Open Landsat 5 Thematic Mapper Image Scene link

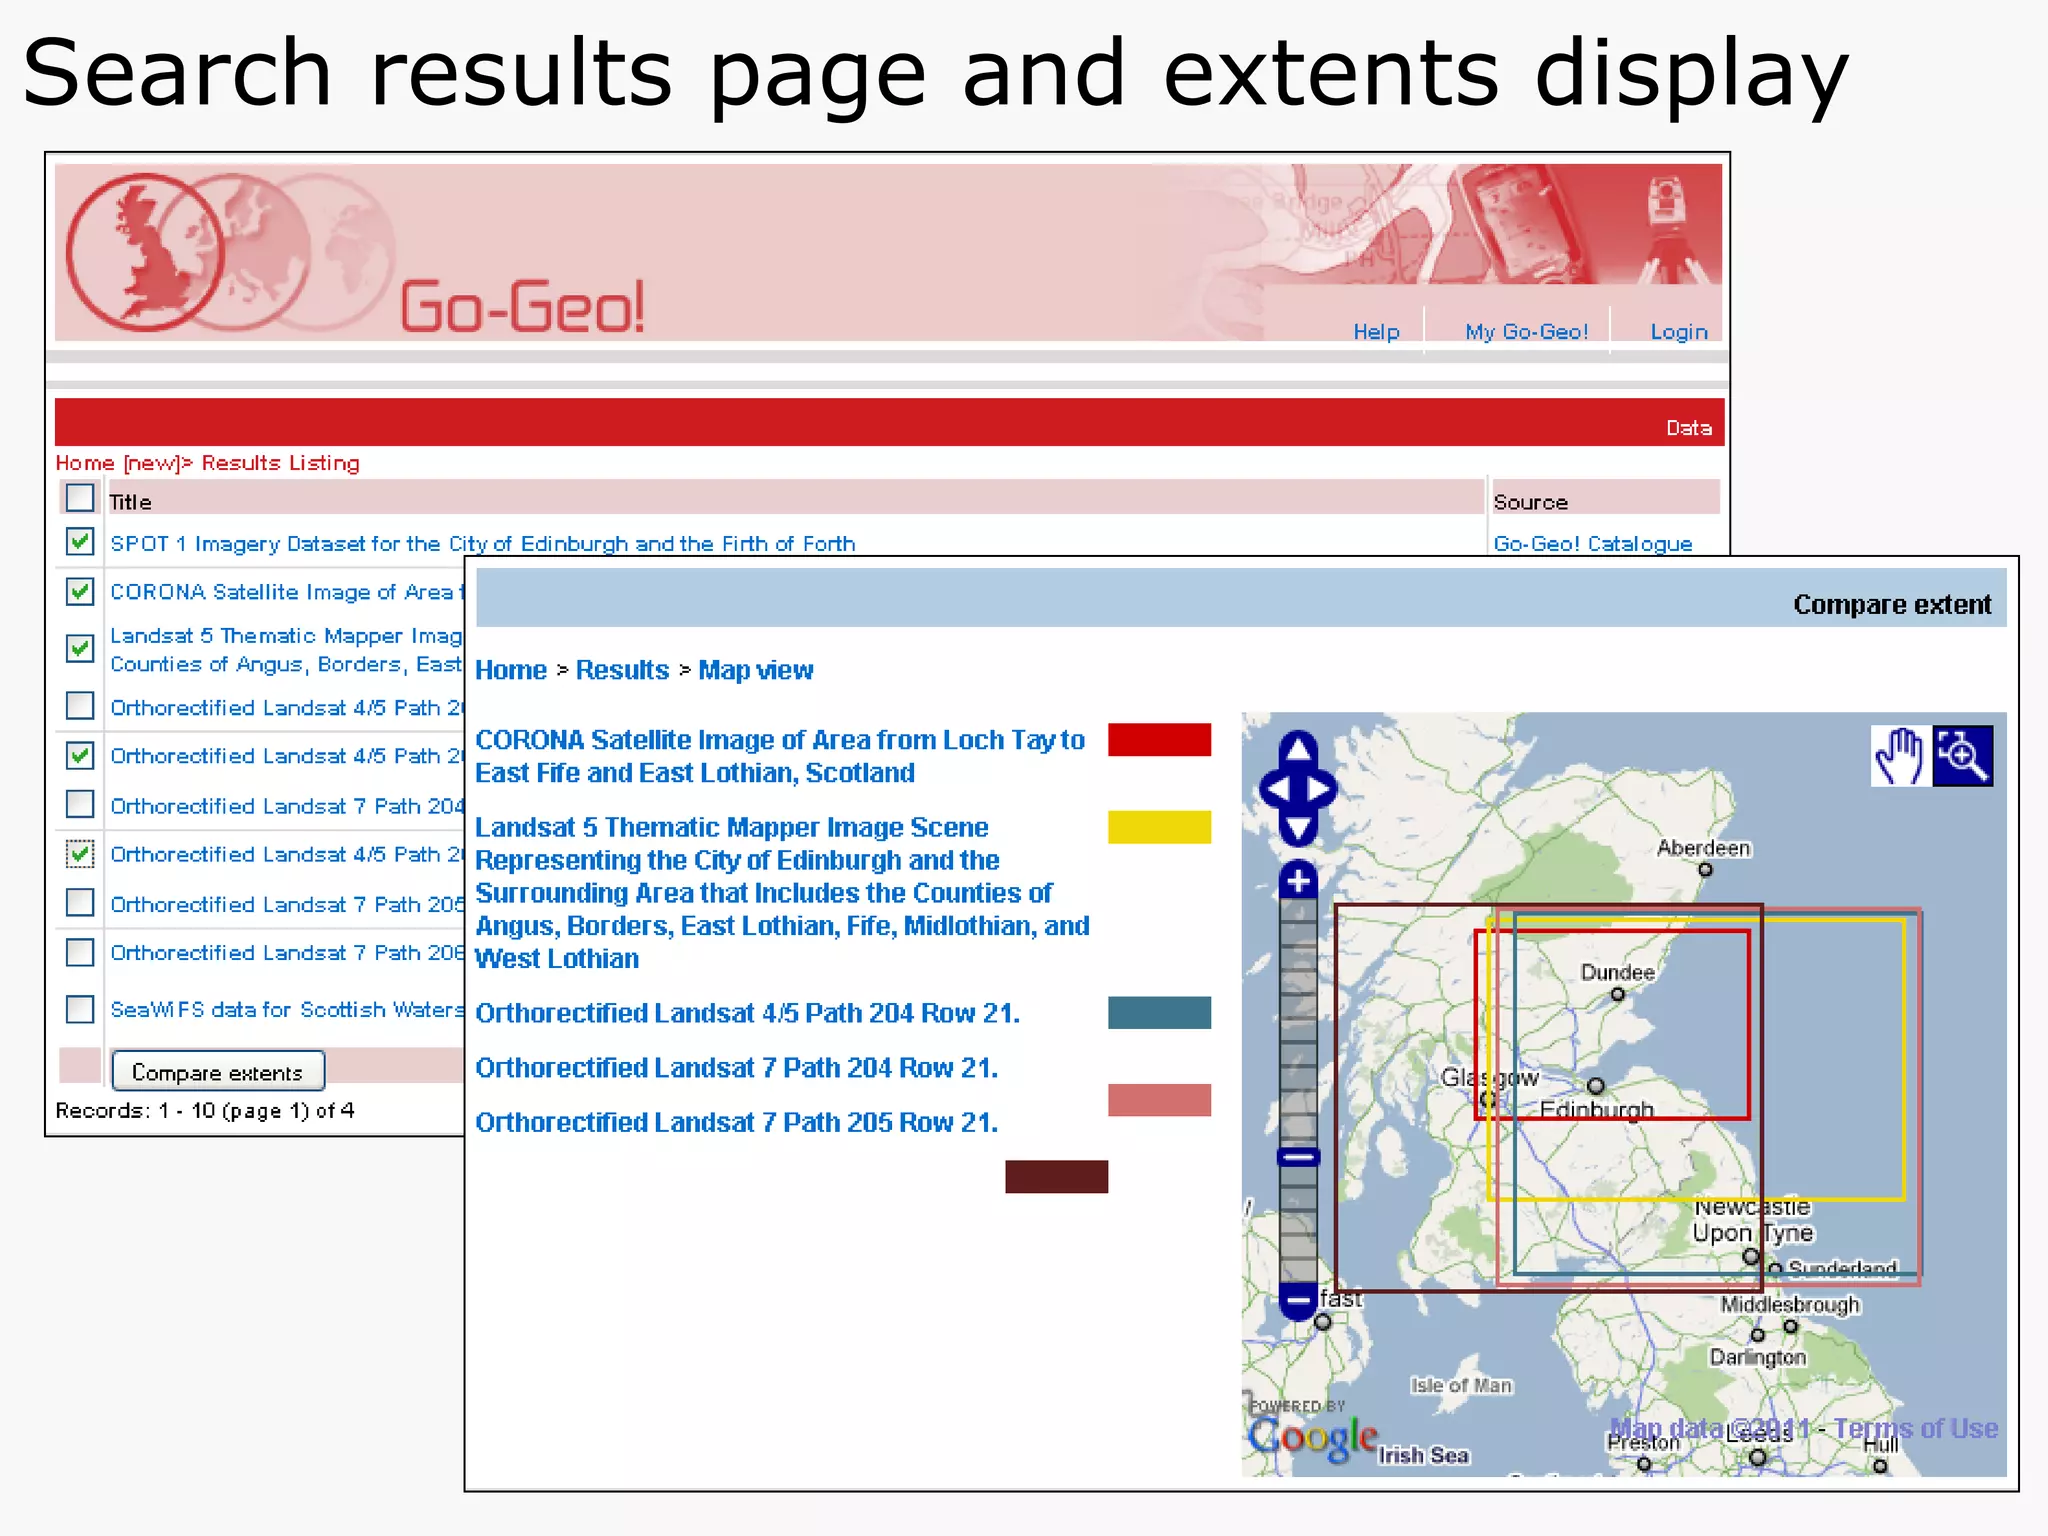[782, 893]
